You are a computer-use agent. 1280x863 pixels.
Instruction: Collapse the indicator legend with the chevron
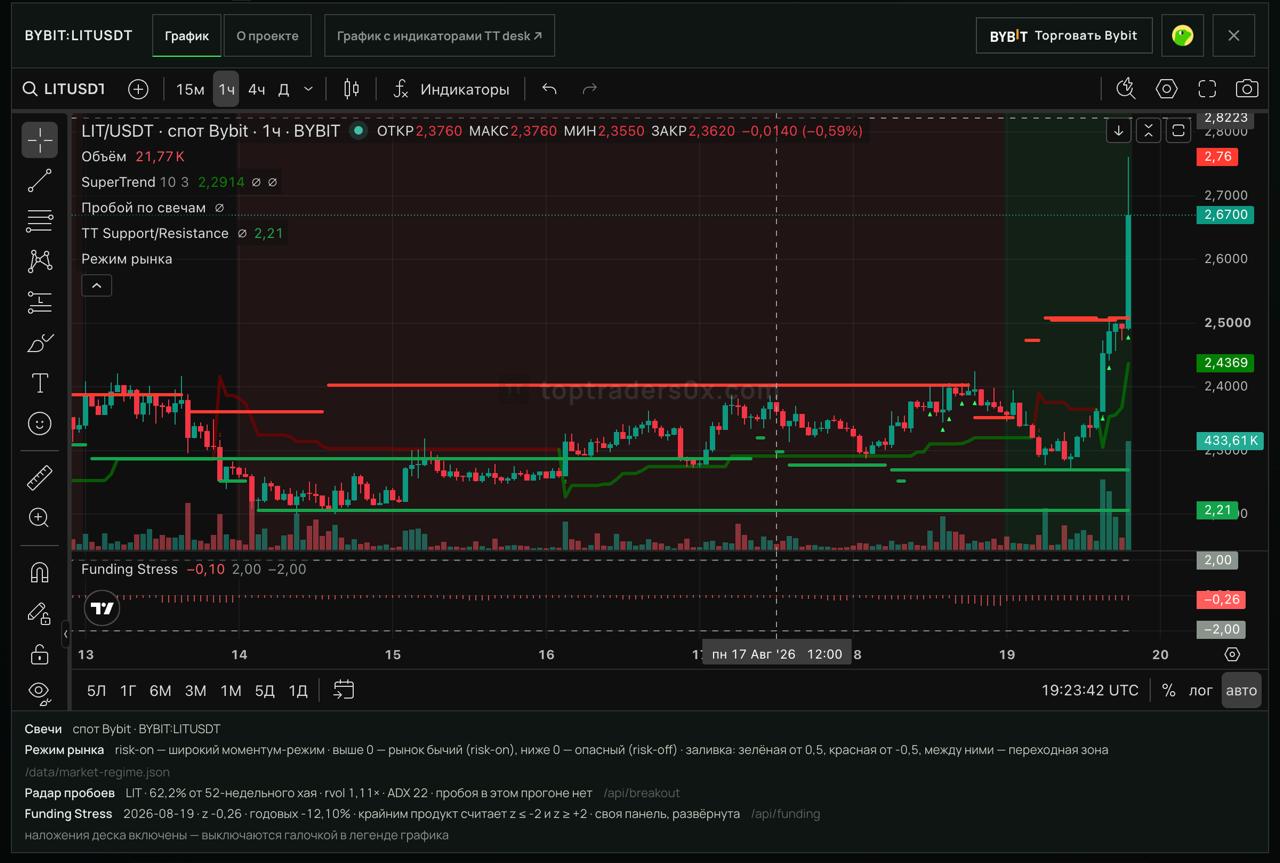click(96, 286)
